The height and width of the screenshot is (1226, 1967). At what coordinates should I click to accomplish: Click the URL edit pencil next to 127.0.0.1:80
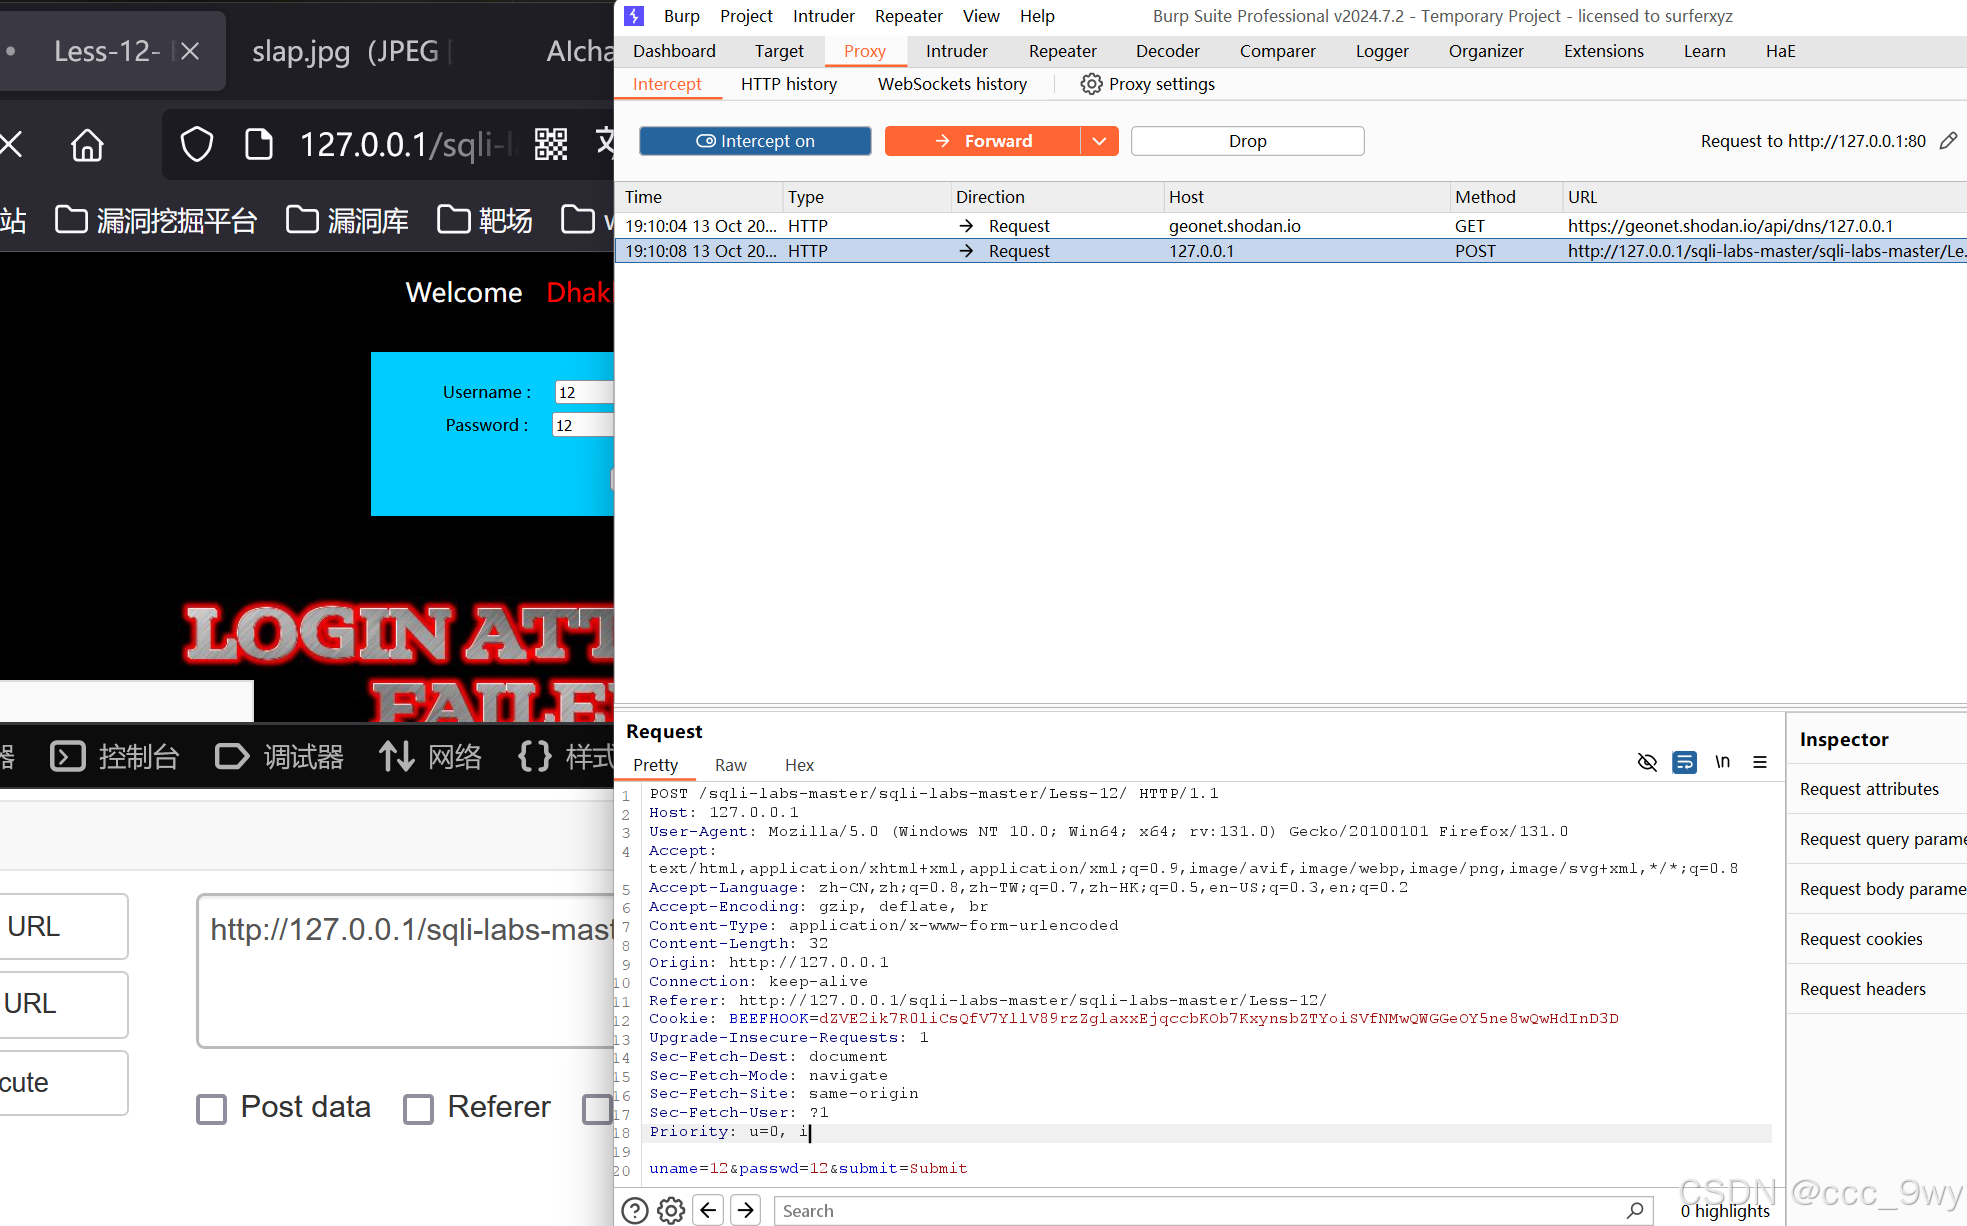pos(1948,140)
